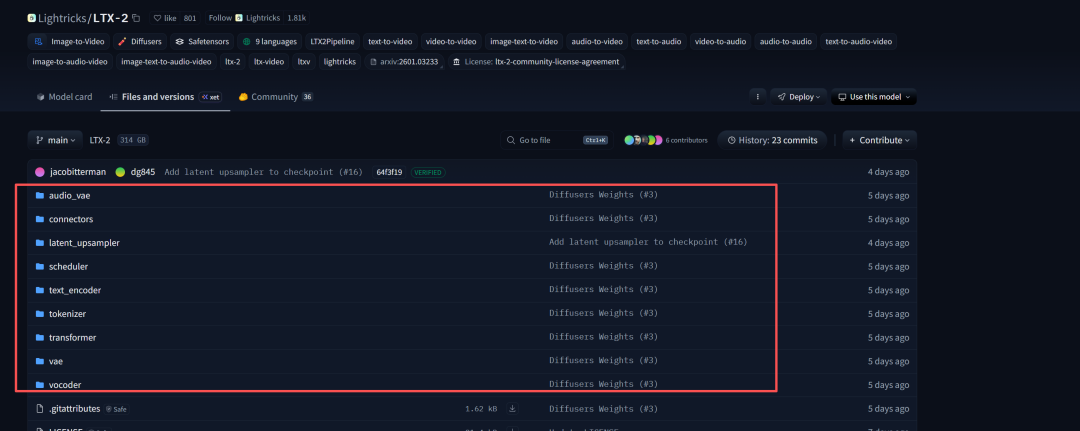Open the latent_upsampler folder
Image resolution: width=1080 pixels, height=431 pixels.
click(x=84, y=243)
